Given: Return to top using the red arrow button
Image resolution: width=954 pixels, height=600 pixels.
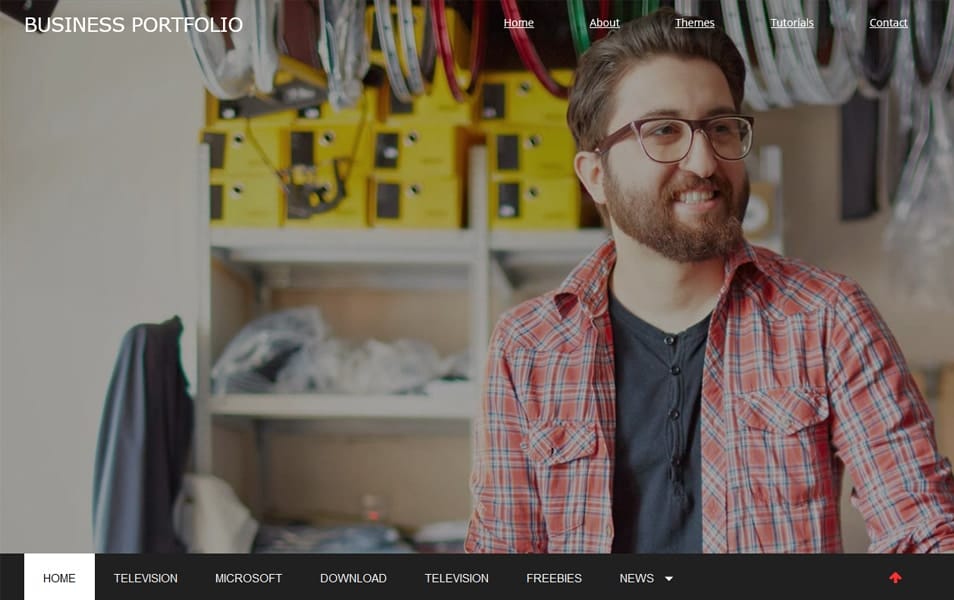Looking at the screenshot, I should point(897,577).
